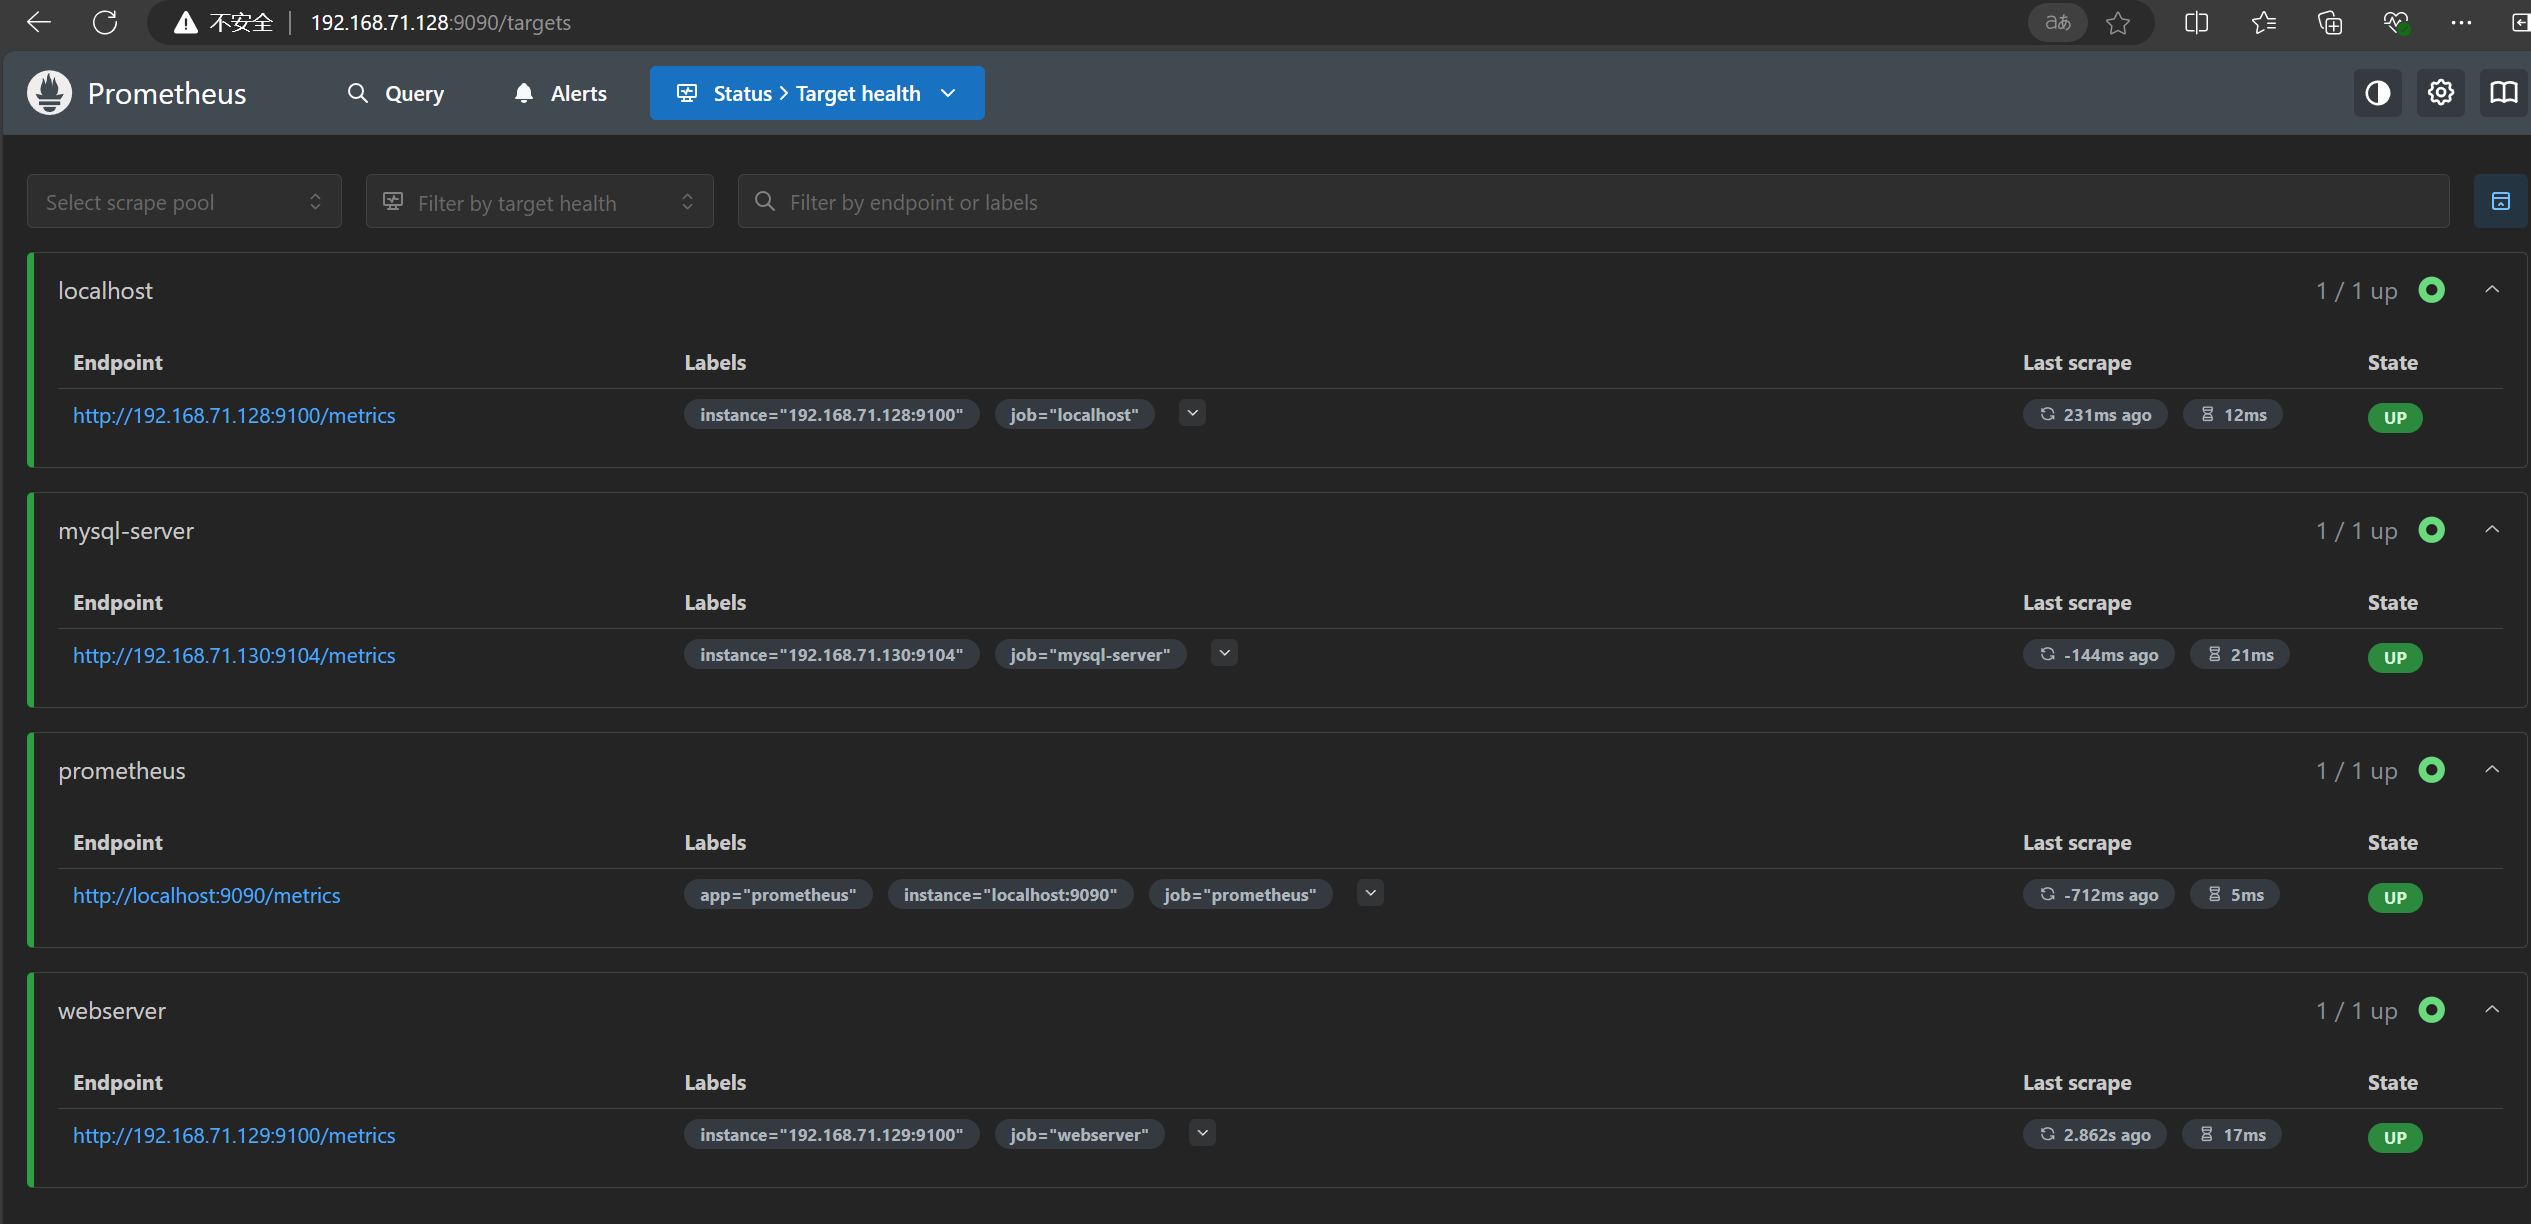This screenshot has height=1224, width=2531.
Task: Click the translate page icon
Action: coord(2057,22)
